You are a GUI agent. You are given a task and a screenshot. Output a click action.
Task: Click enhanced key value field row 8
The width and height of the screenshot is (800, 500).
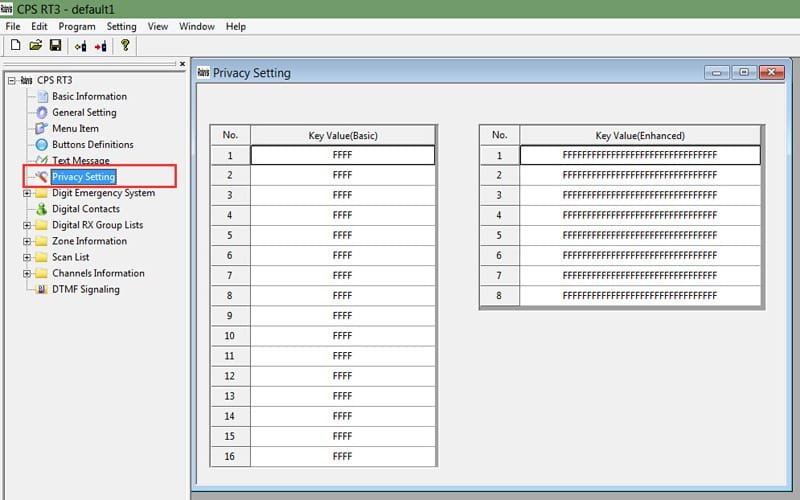pos(640,295)
